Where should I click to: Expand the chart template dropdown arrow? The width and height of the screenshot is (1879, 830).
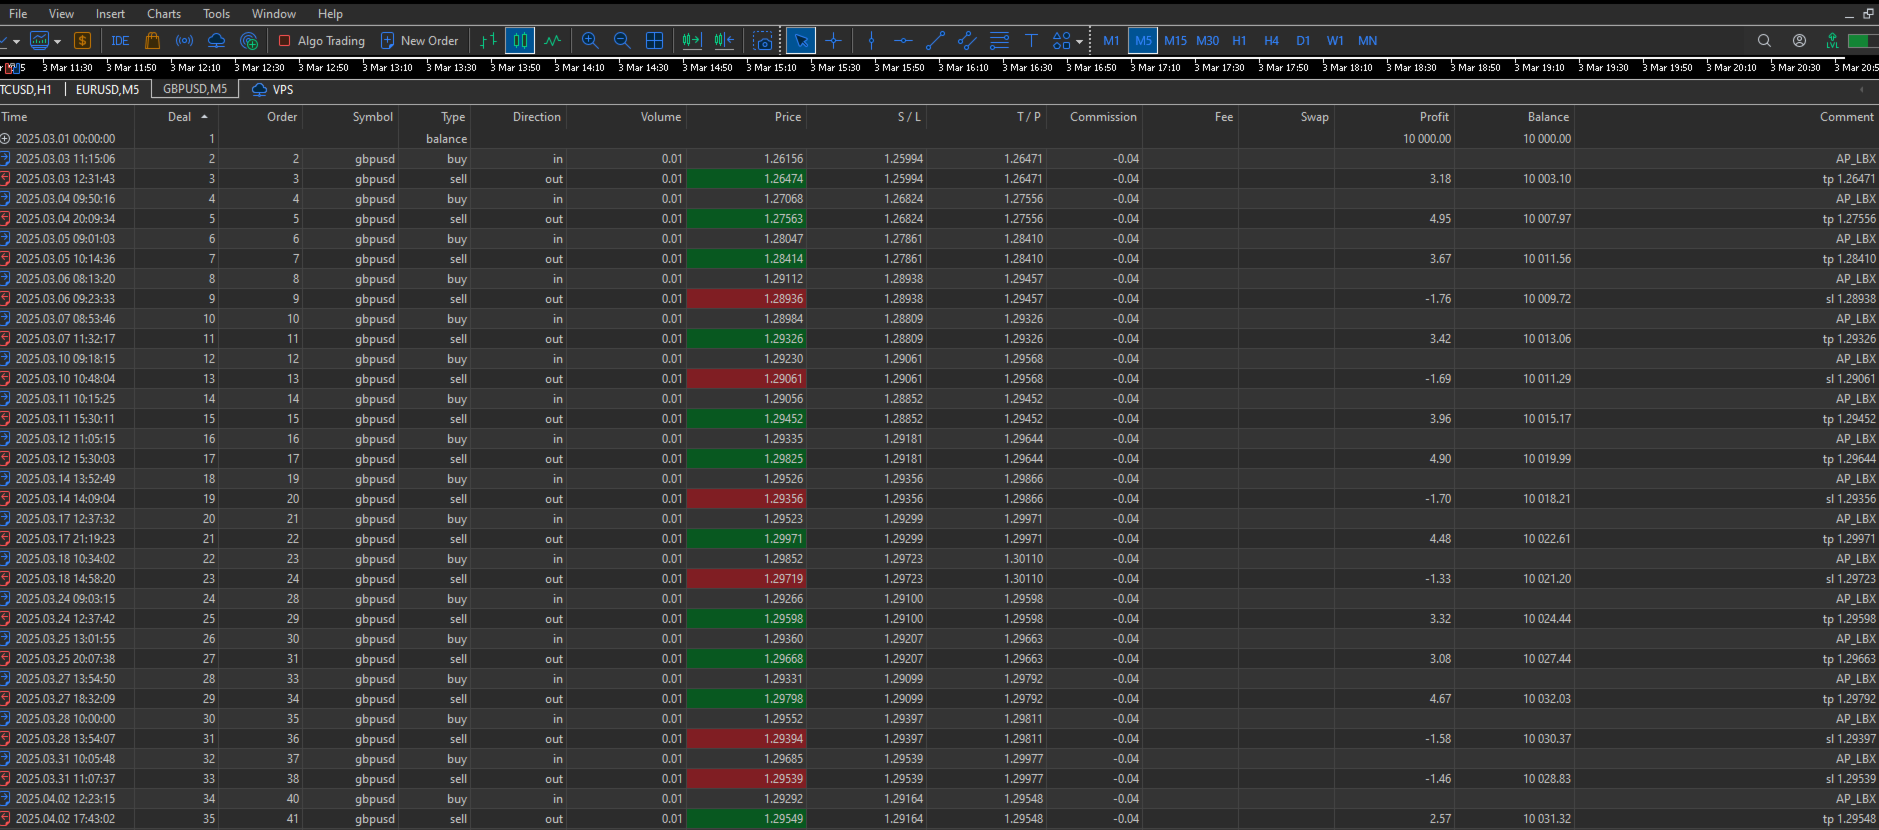pos(58,42)
